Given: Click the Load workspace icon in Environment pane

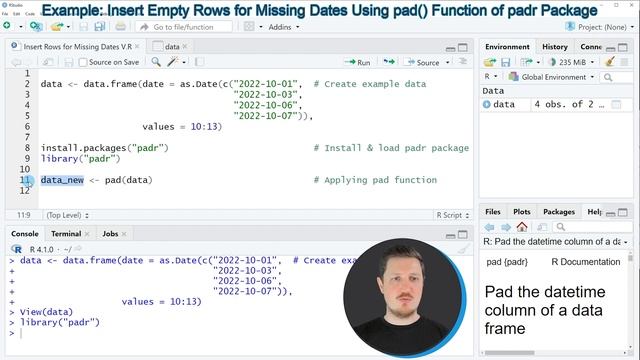Looking at the screenshot, I should coord(490,62).
